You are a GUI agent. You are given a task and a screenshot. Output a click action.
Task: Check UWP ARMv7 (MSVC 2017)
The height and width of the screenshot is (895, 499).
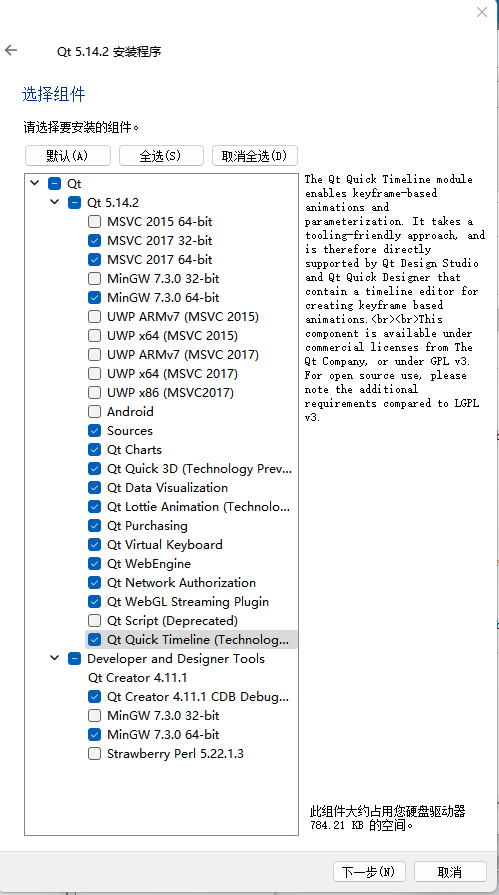click(94, 354)
